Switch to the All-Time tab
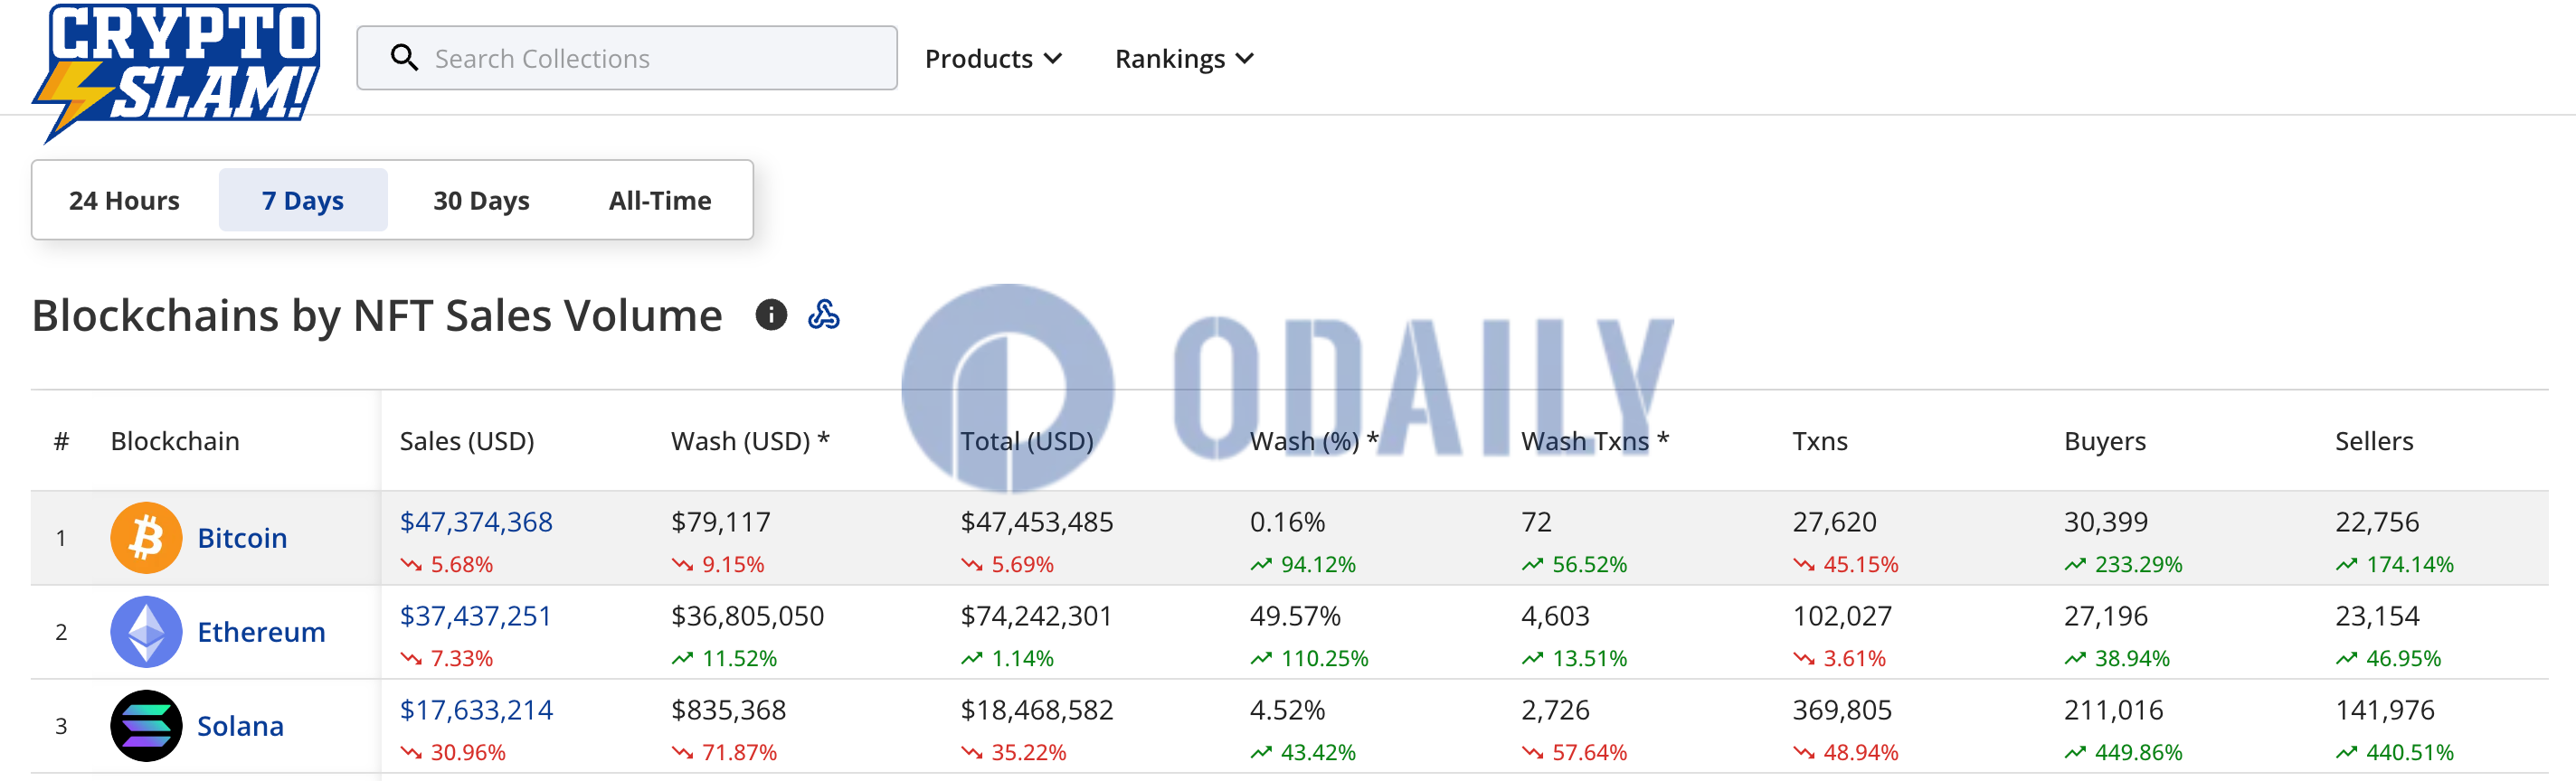Image resolution: width=2576 pixels, height=781 pixels. (660, 200)
